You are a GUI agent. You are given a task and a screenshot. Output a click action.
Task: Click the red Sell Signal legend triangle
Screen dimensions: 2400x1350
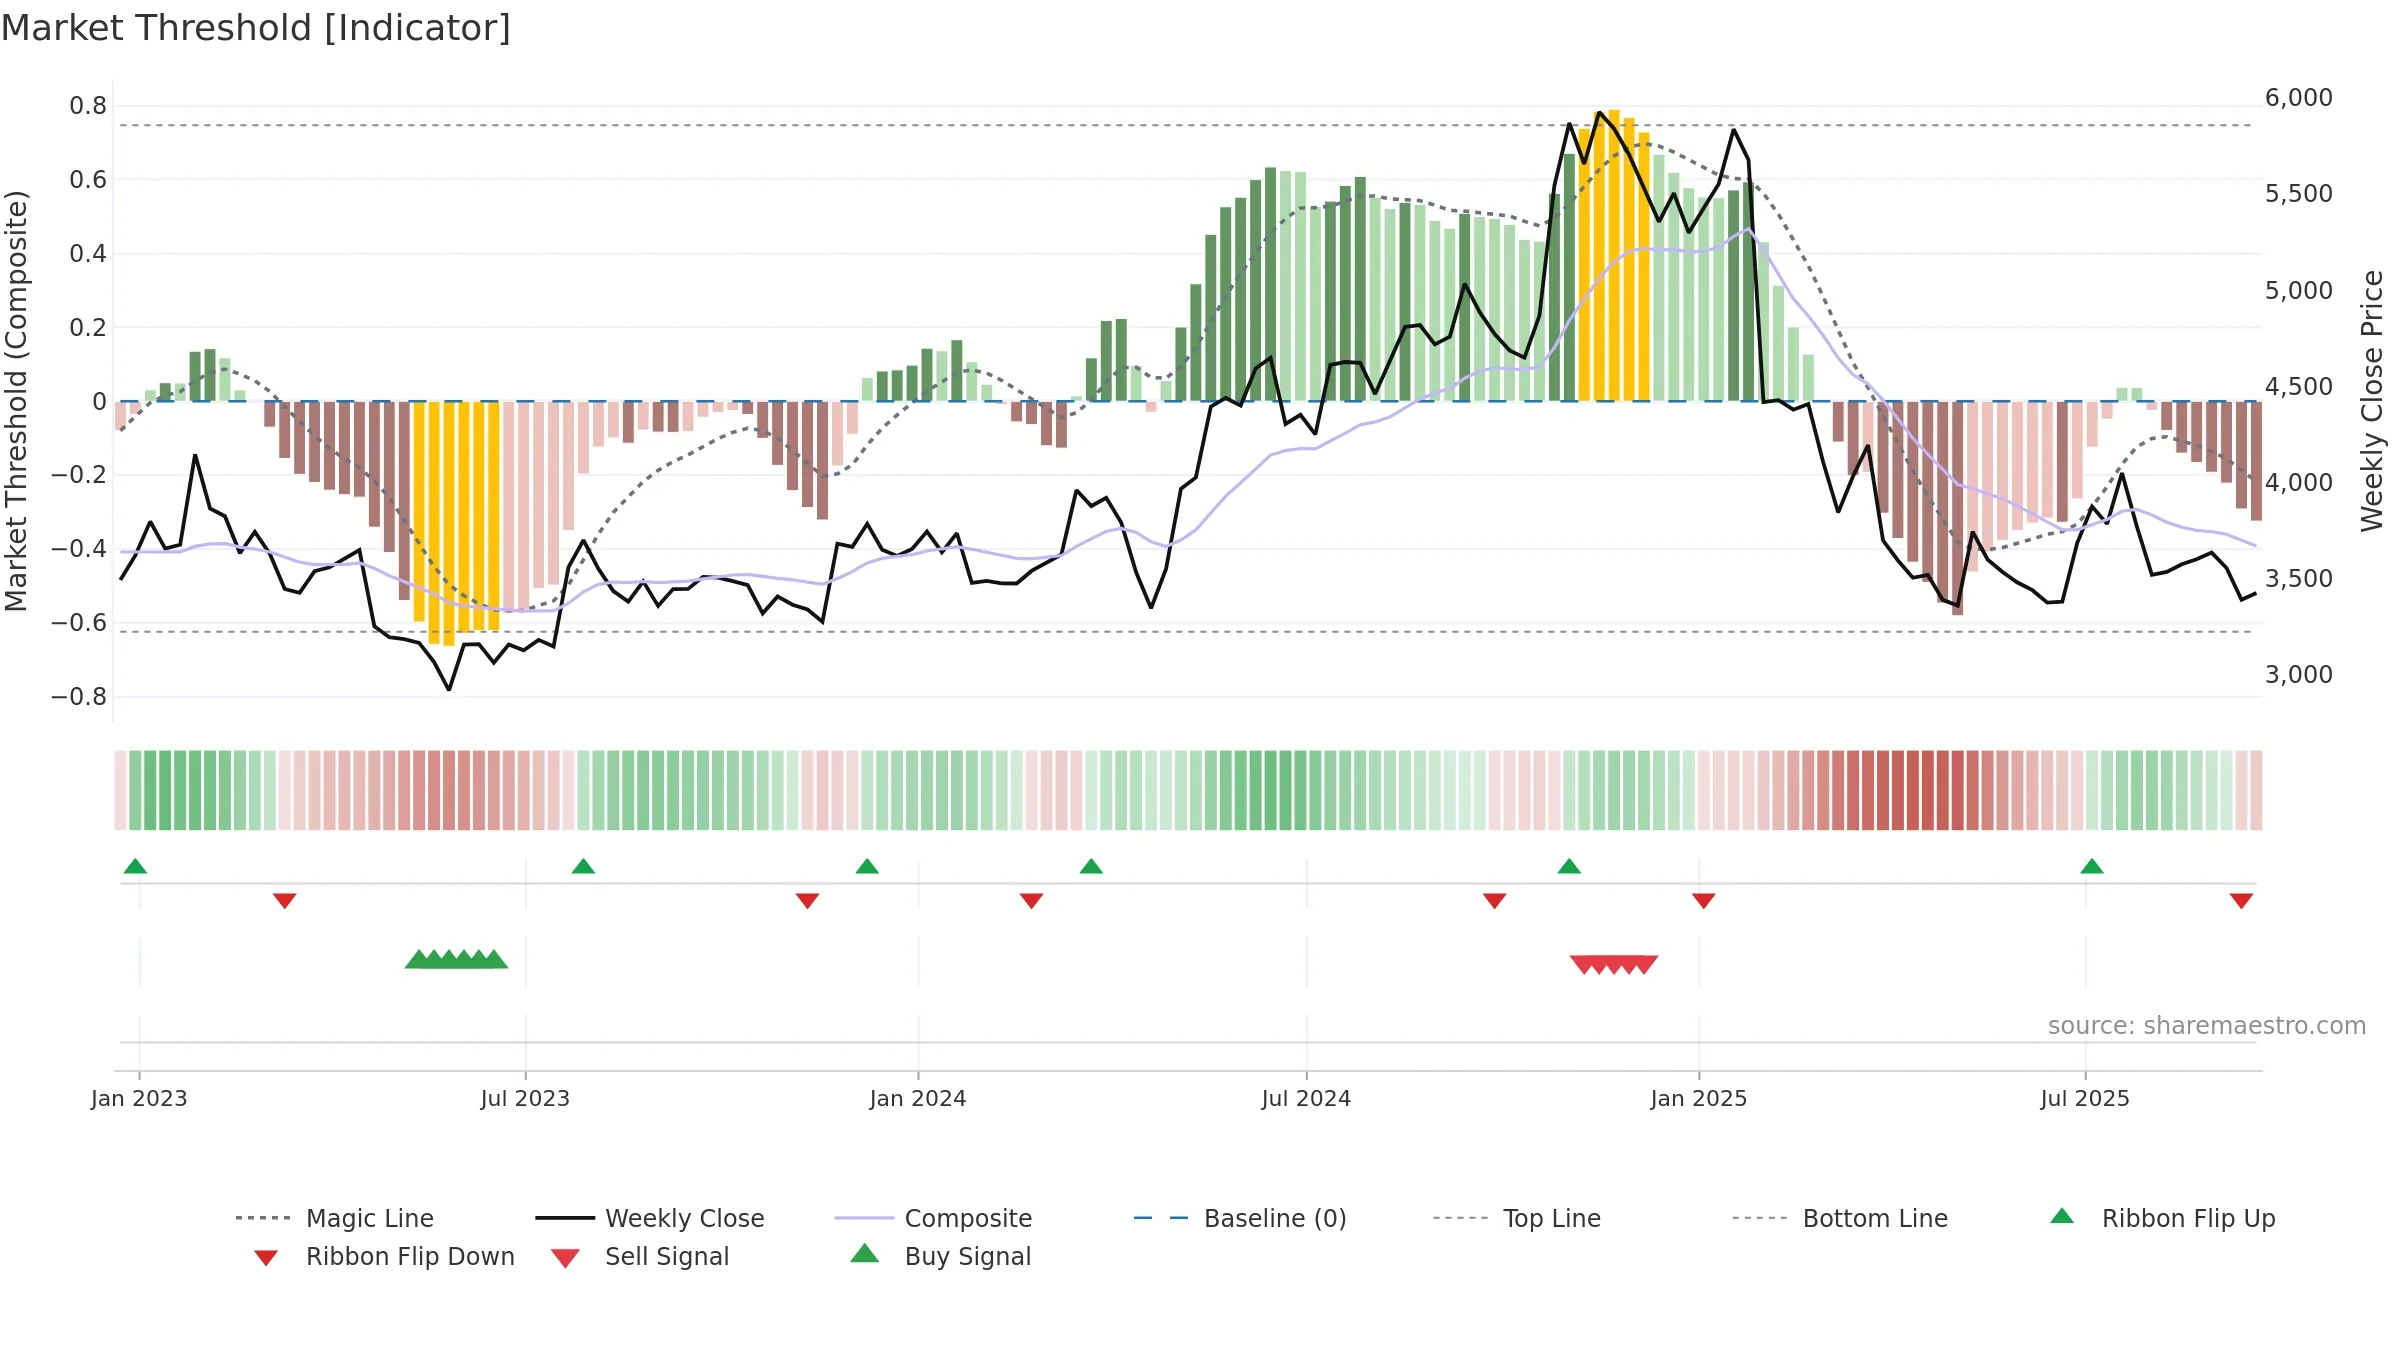(566, 1258)
